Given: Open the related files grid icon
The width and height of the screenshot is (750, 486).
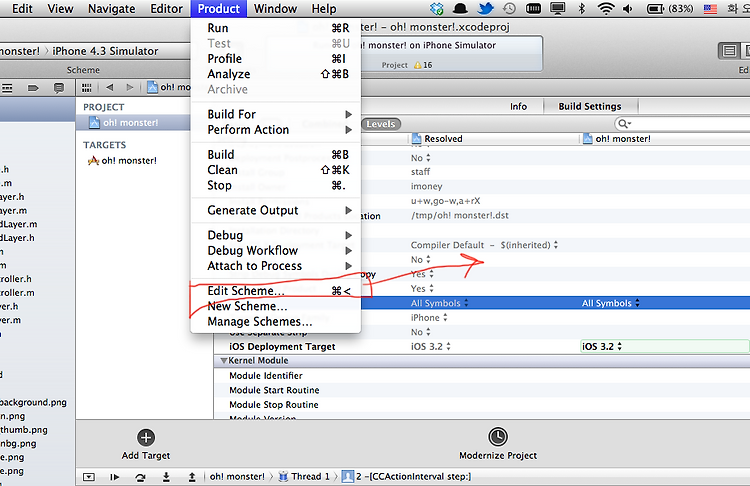Looking at the screenshot, I should coord(87,88).
